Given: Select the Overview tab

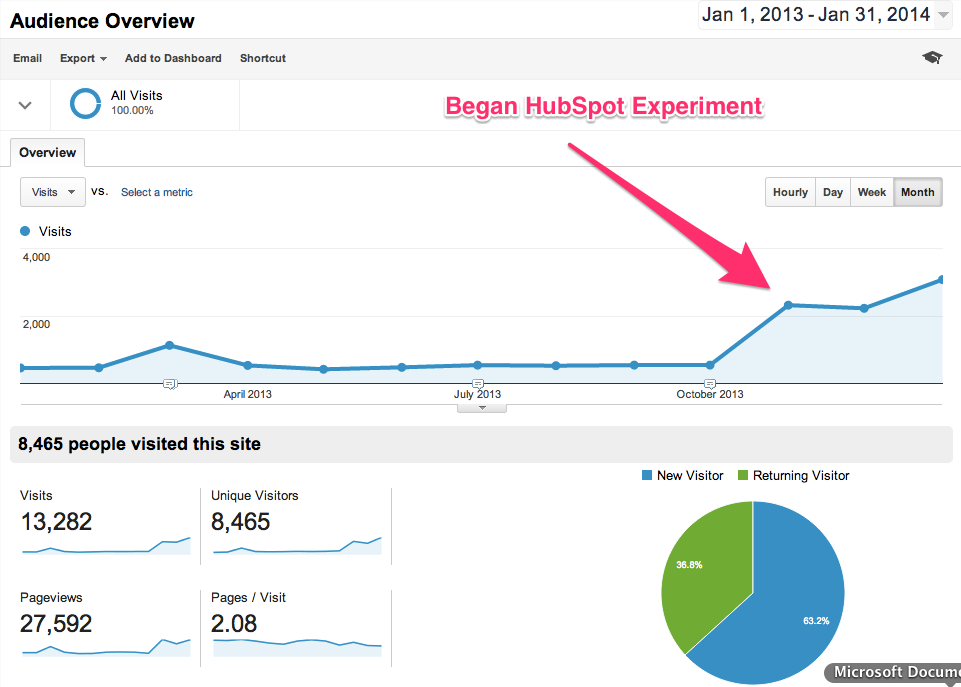Looking at the screenshot, I should click(48, 153).
